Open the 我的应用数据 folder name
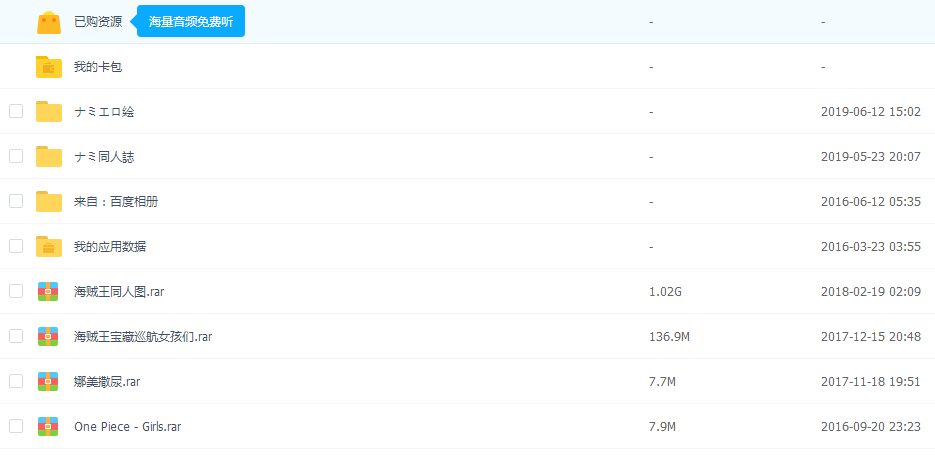The height and width of the screenshot is (458, 935). pos(110,246)
